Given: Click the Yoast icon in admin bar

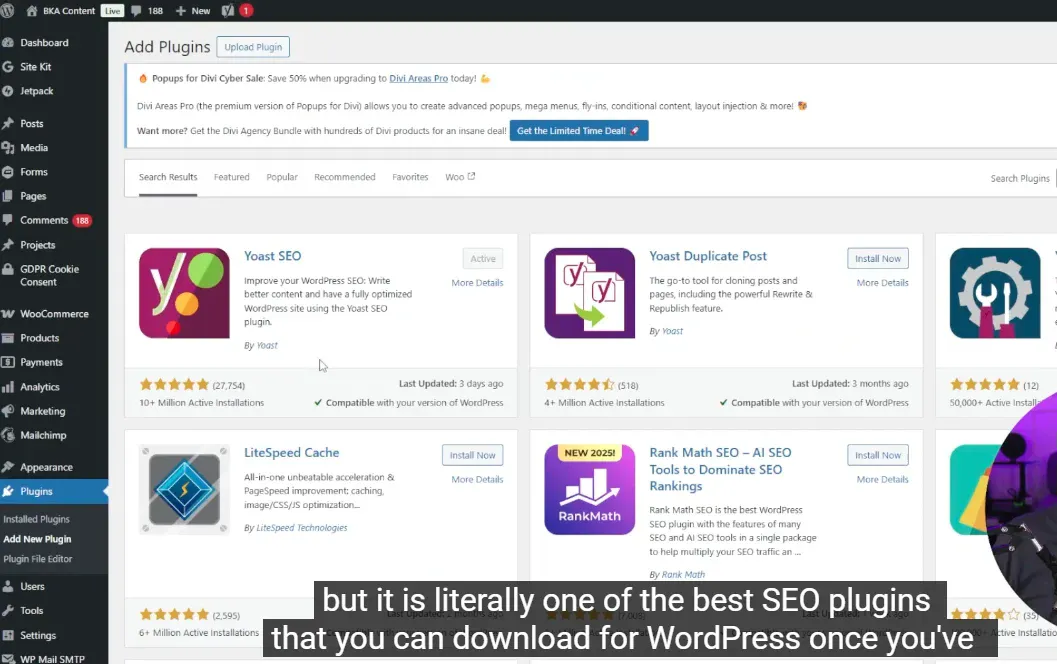Looking at the screenshot, I should click(227, 10).
